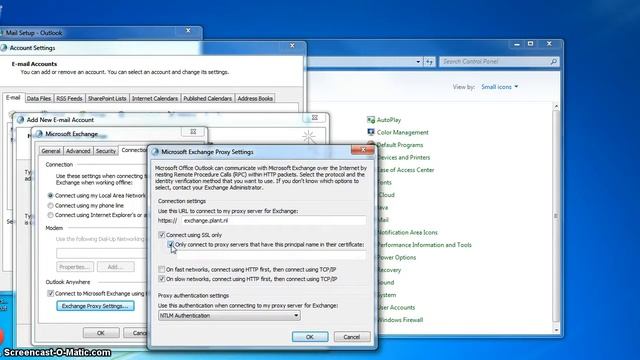This screenshot has width=640, height=360.
Task: Open Recovery in Control Panel
Action: click(389, 270)
